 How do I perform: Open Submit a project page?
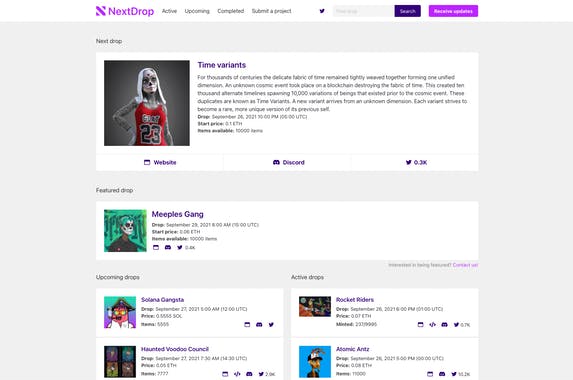pyautogui.click(x=272, y=11)
